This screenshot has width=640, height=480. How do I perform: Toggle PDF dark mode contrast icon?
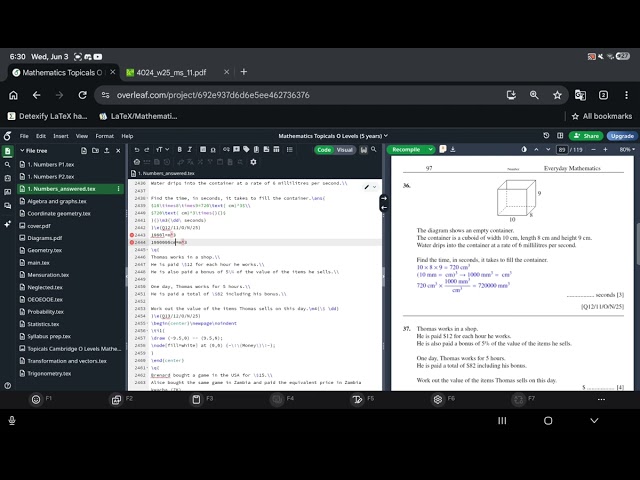click(524, 150)
